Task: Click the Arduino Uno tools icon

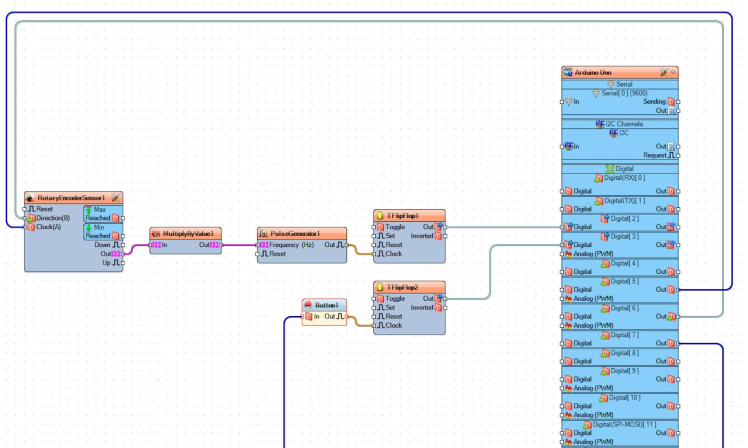Action: 664,73
